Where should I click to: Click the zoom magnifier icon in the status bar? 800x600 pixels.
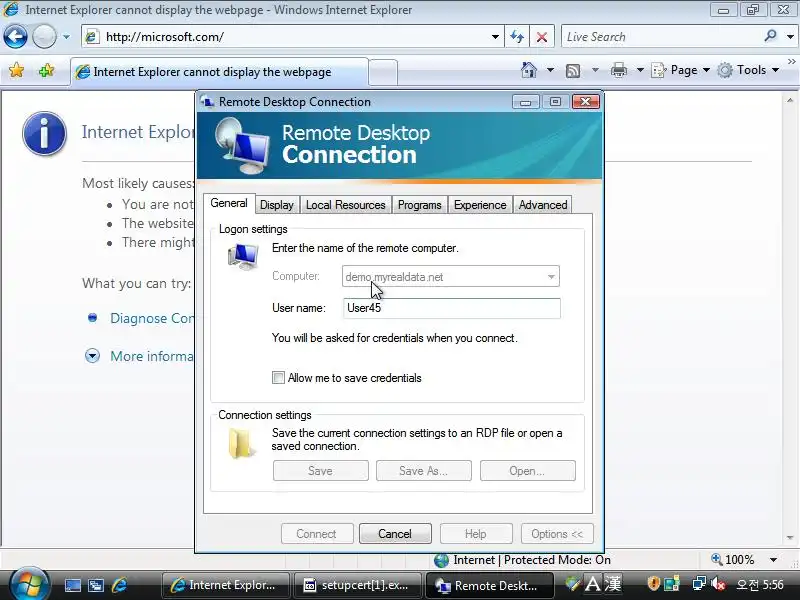(716, 559)
